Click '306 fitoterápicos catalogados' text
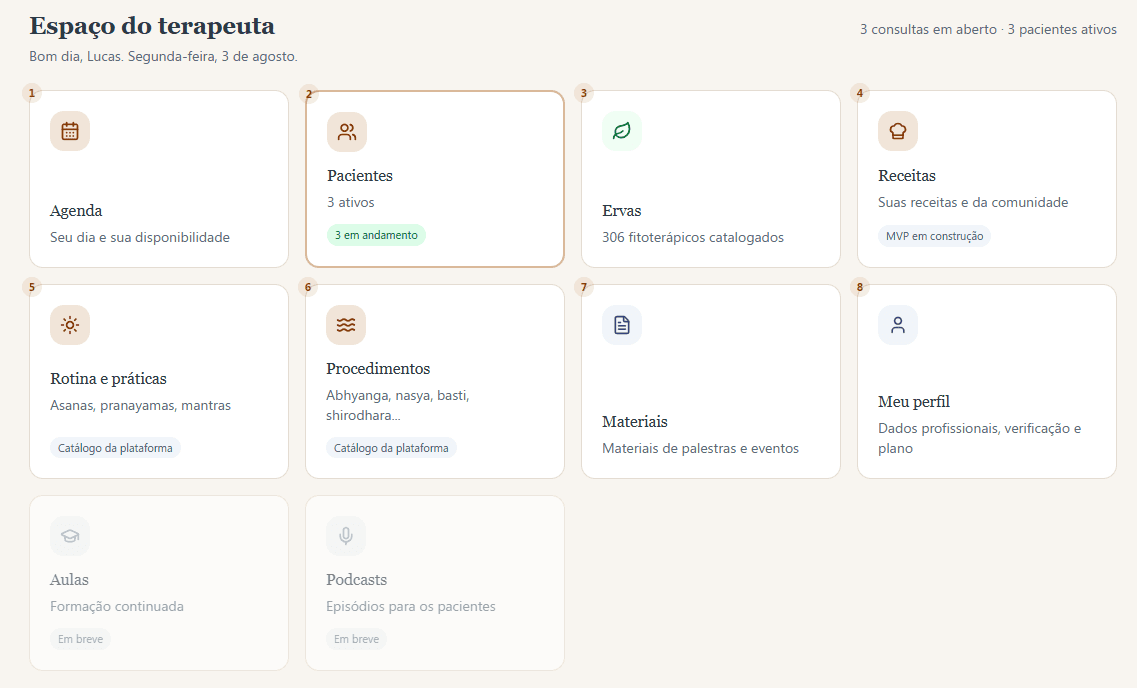Viewport: 1137px width, 688px height. pyautogui.click(x=692, y=237)
